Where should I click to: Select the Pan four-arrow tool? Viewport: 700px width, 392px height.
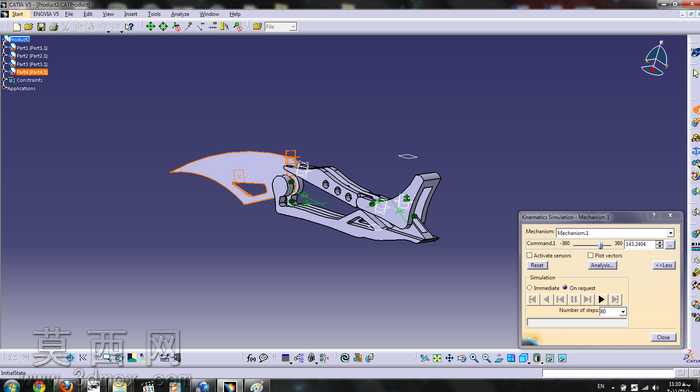click(449, 358)
